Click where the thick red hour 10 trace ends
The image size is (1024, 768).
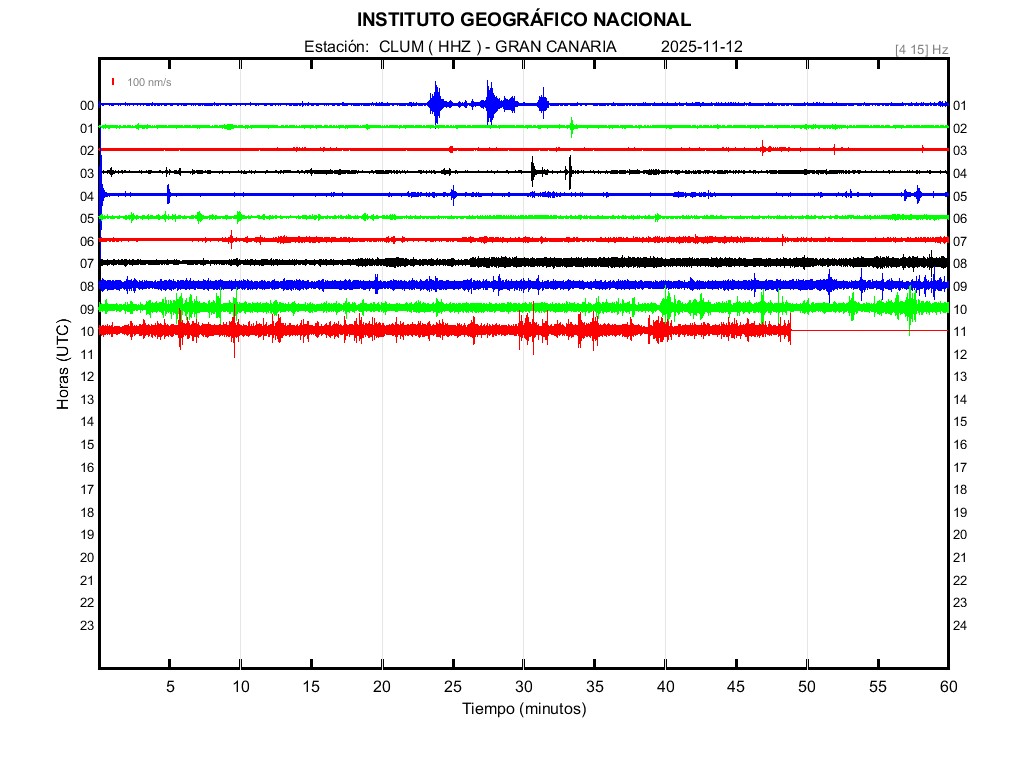pos(790,330)
